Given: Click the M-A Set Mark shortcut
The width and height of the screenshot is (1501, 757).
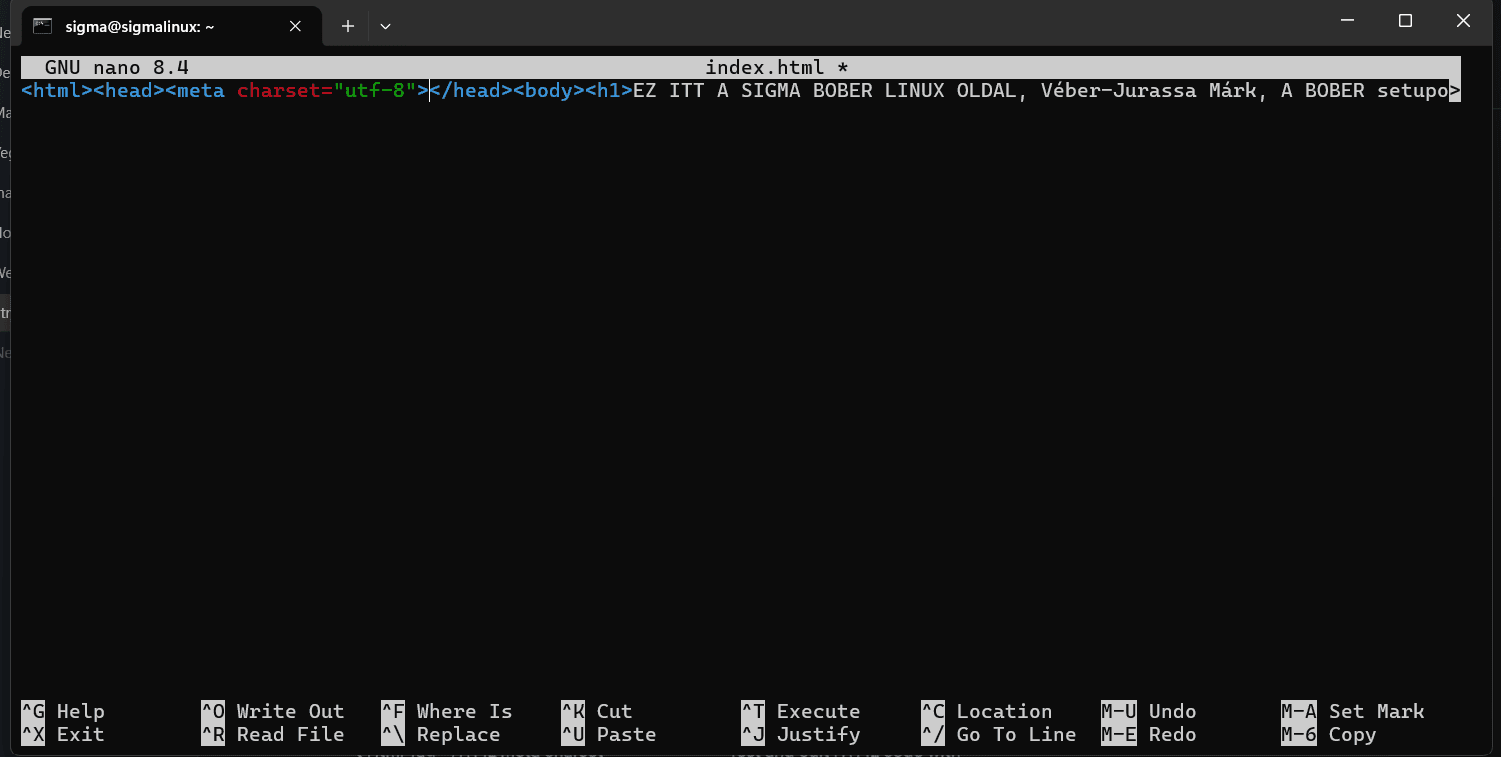Looking at the screenshot, I should pyautogui.click(x=1353, y=711).
